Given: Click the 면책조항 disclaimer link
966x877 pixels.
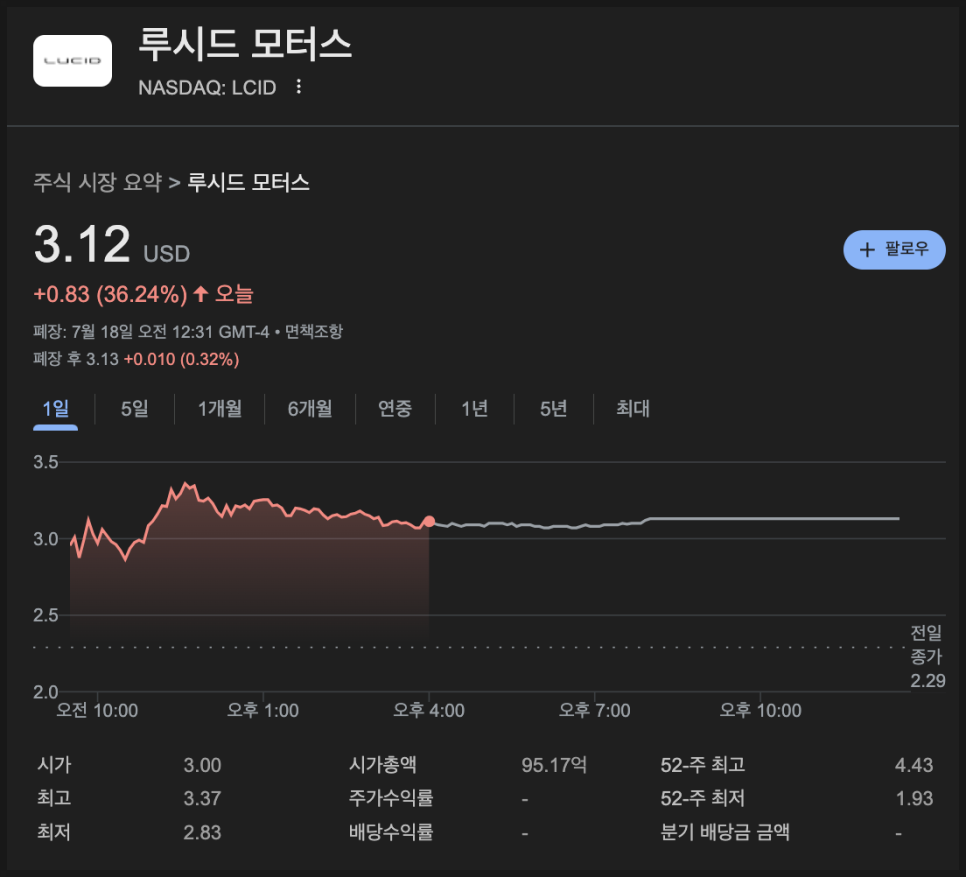Looking at the screenshot, I should (314, 332).
